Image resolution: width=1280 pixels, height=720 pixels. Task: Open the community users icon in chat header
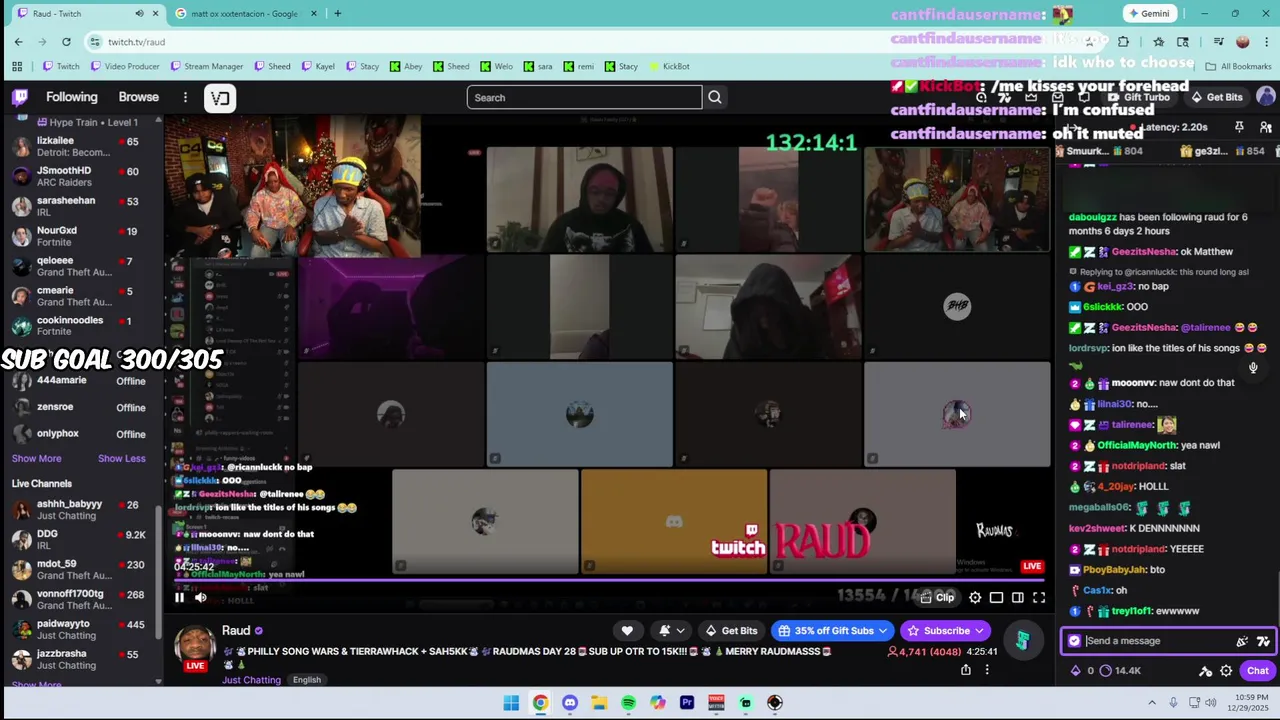(x=1265, y=127)
